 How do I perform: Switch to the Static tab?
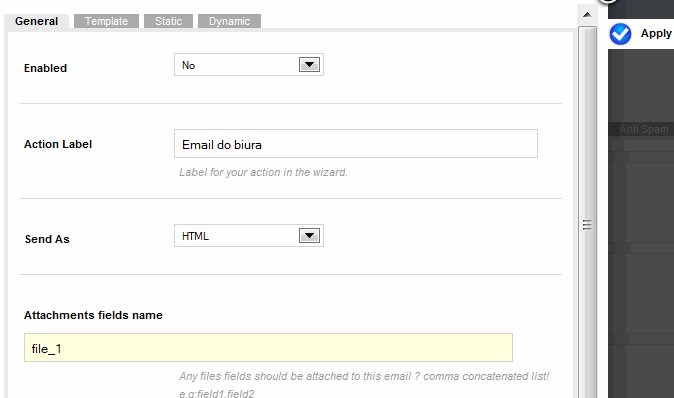168,21
